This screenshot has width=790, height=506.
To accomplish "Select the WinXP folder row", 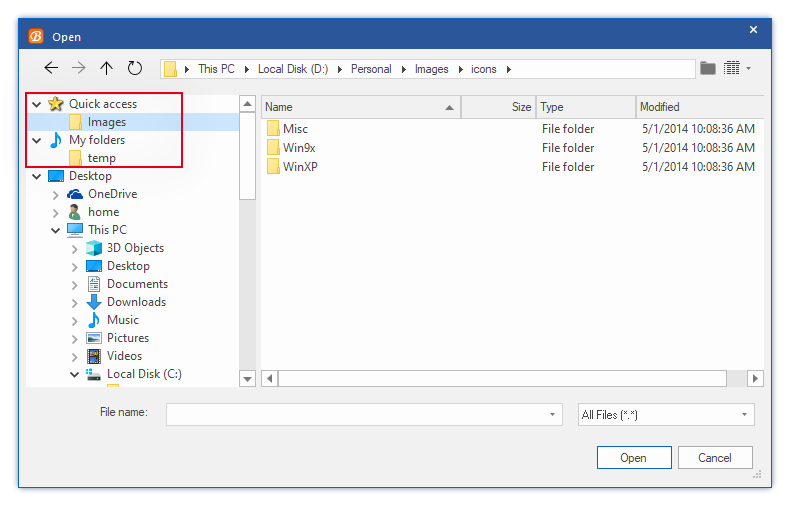I will [x=512, y=167].
